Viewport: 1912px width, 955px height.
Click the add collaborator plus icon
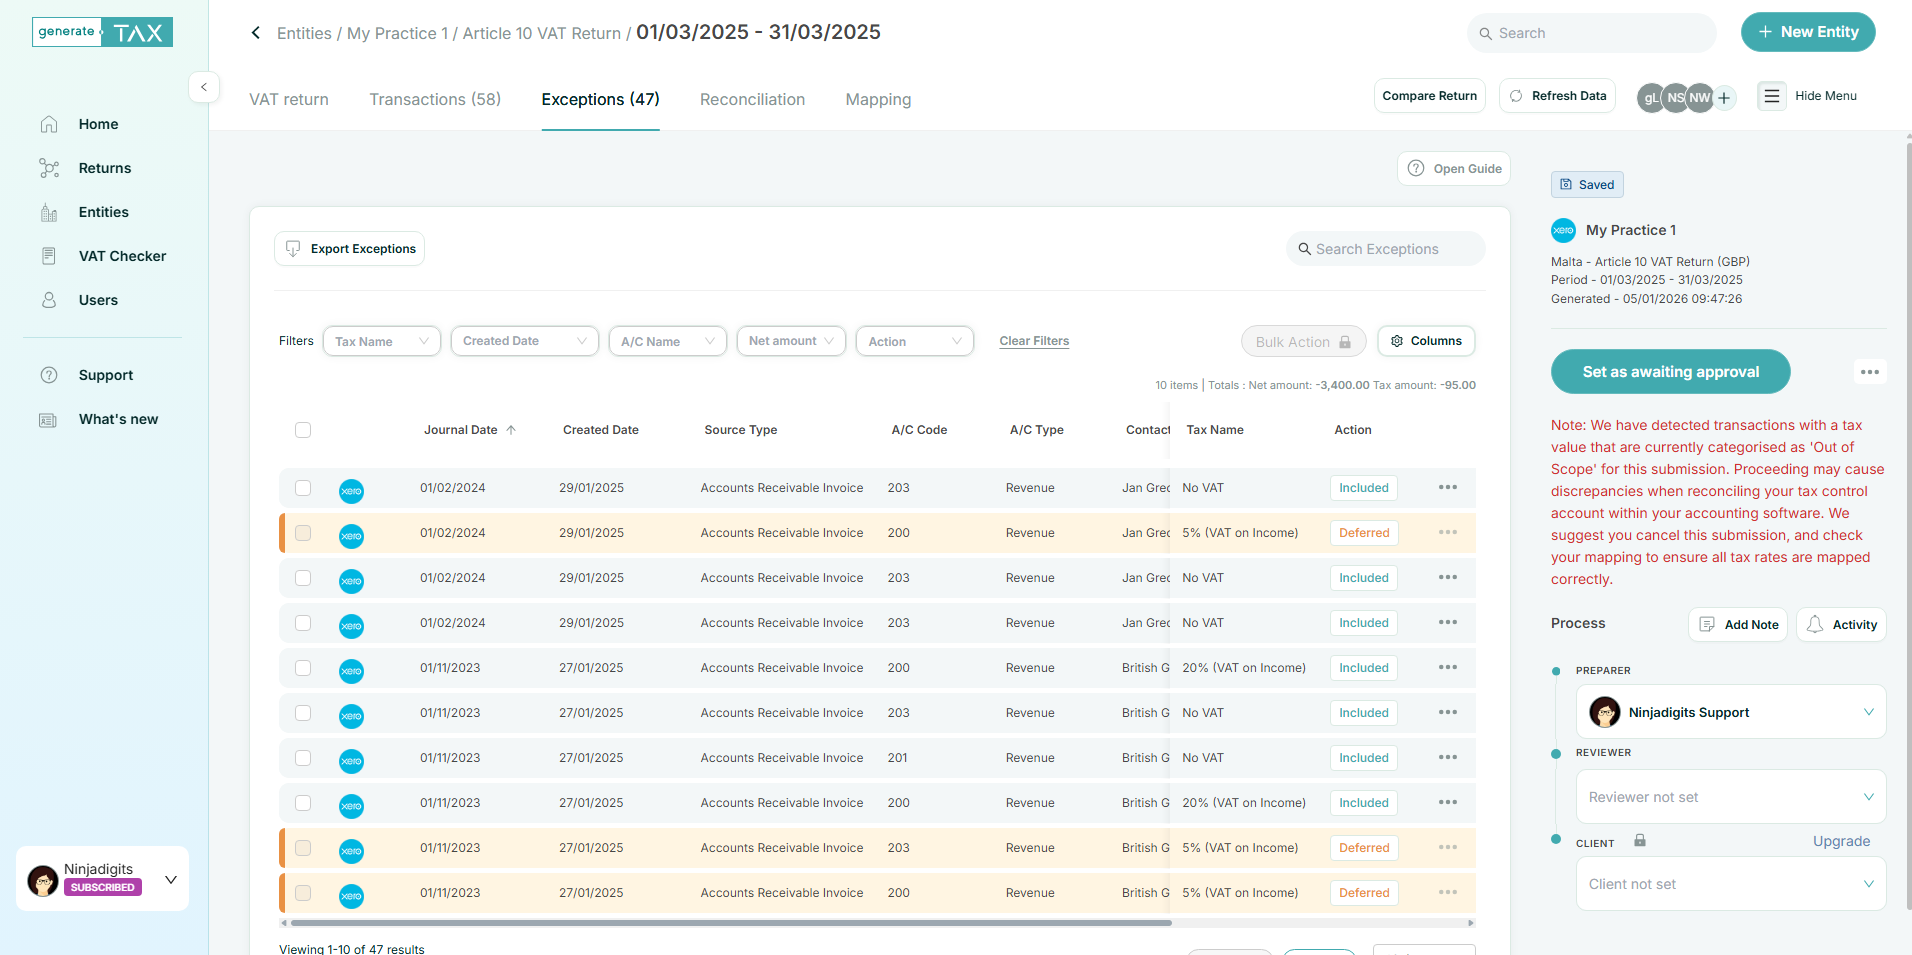[x=1724, y=97]
